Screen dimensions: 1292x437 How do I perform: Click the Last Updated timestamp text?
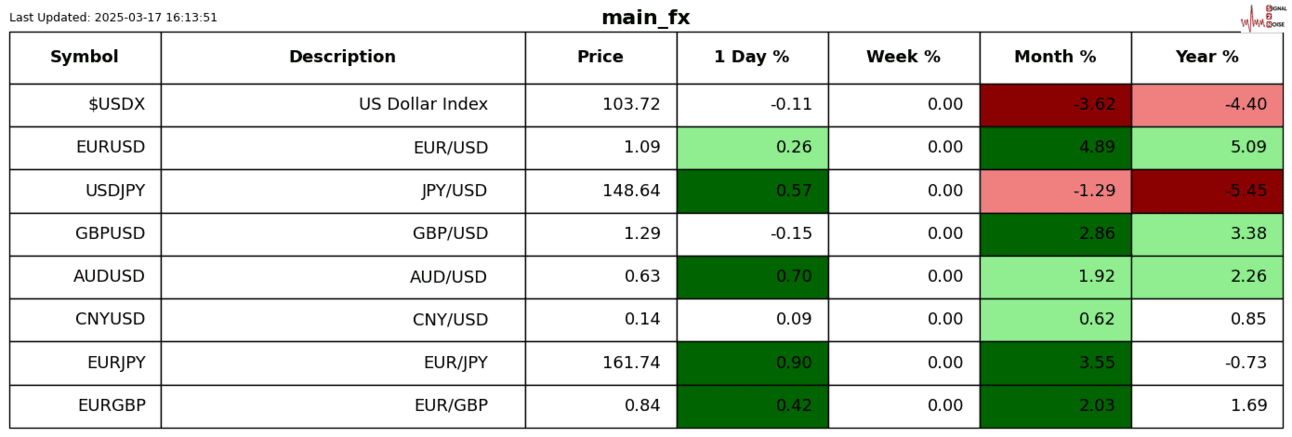pos(113,18)
